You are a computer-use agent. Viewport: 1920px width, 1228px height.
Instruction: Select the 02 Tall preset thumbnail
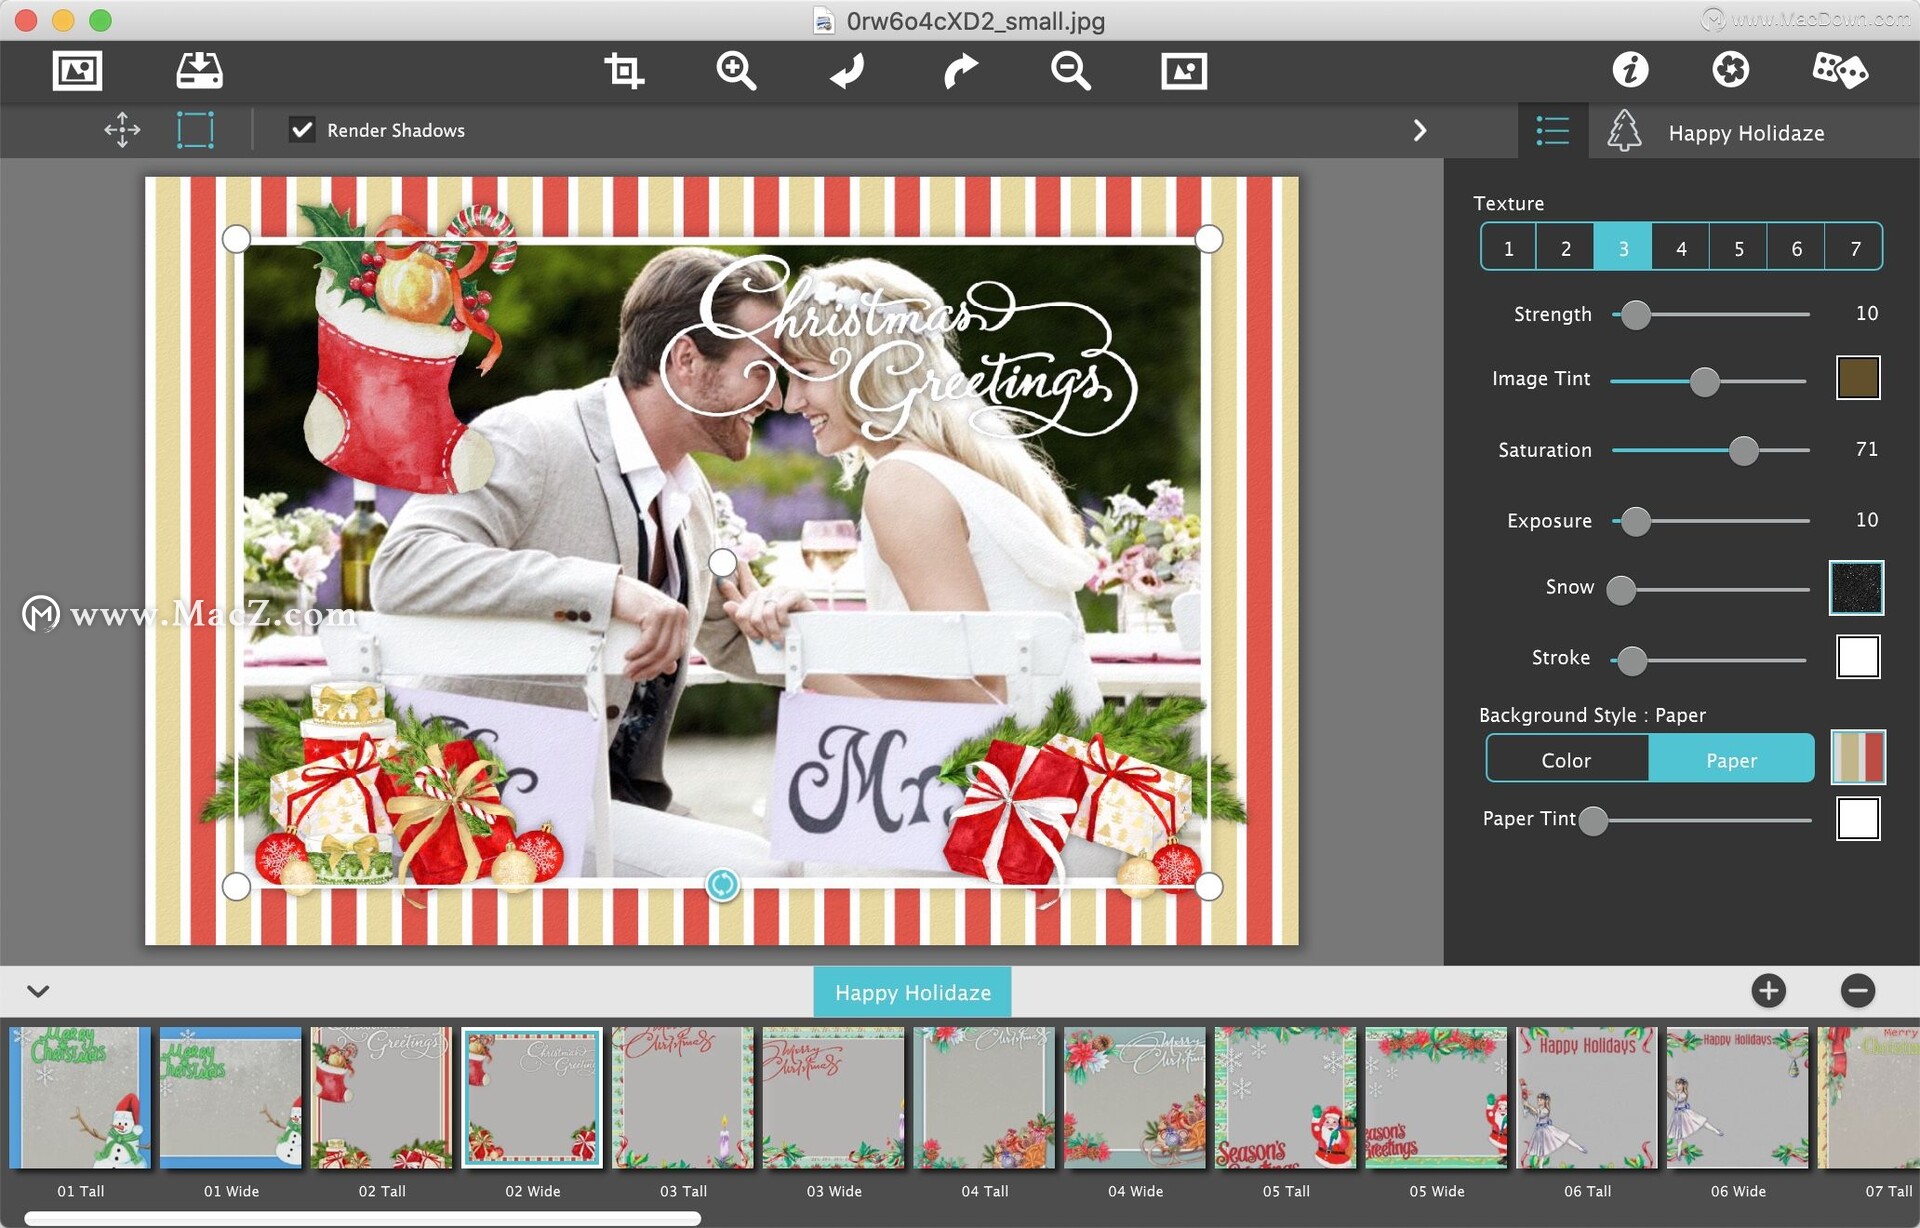[x=381, y=1098]
